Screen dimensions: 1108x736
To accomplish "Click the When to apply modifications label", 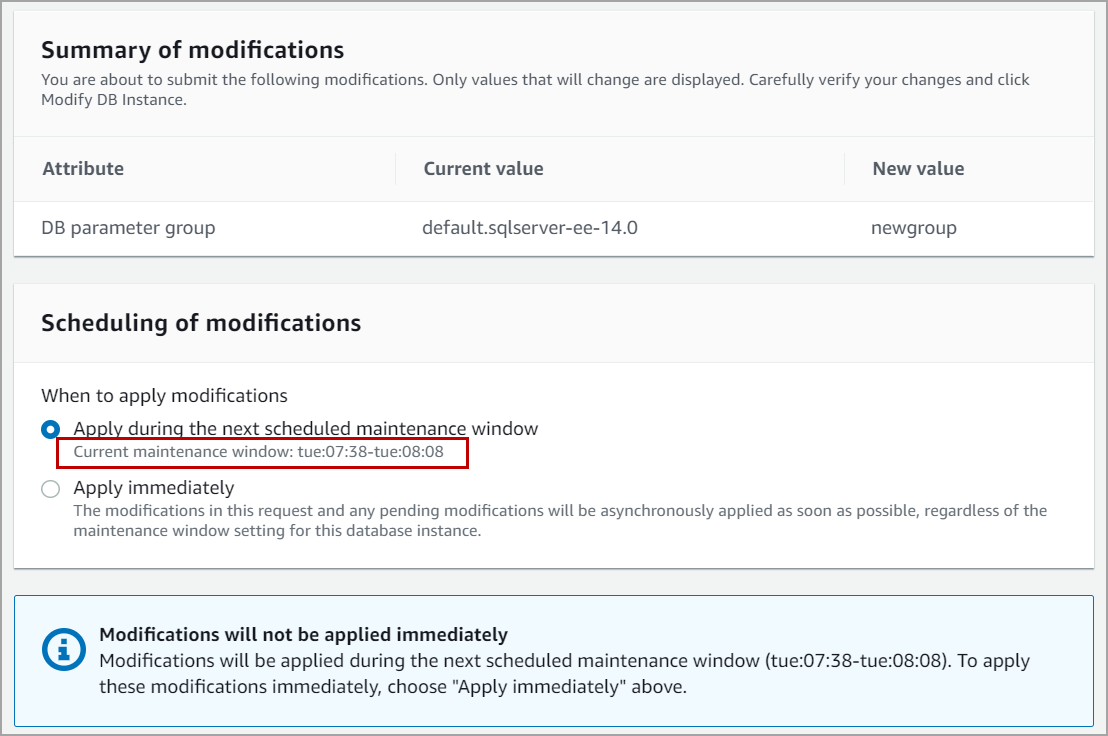I will click(x=164, y=395).
